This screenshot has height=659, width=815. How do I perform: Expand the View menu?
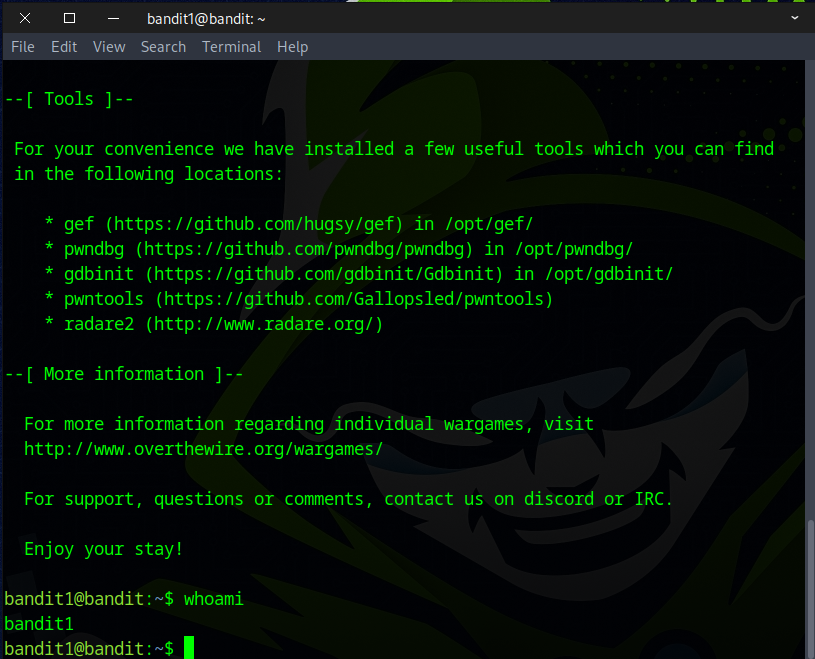point(109,47)
